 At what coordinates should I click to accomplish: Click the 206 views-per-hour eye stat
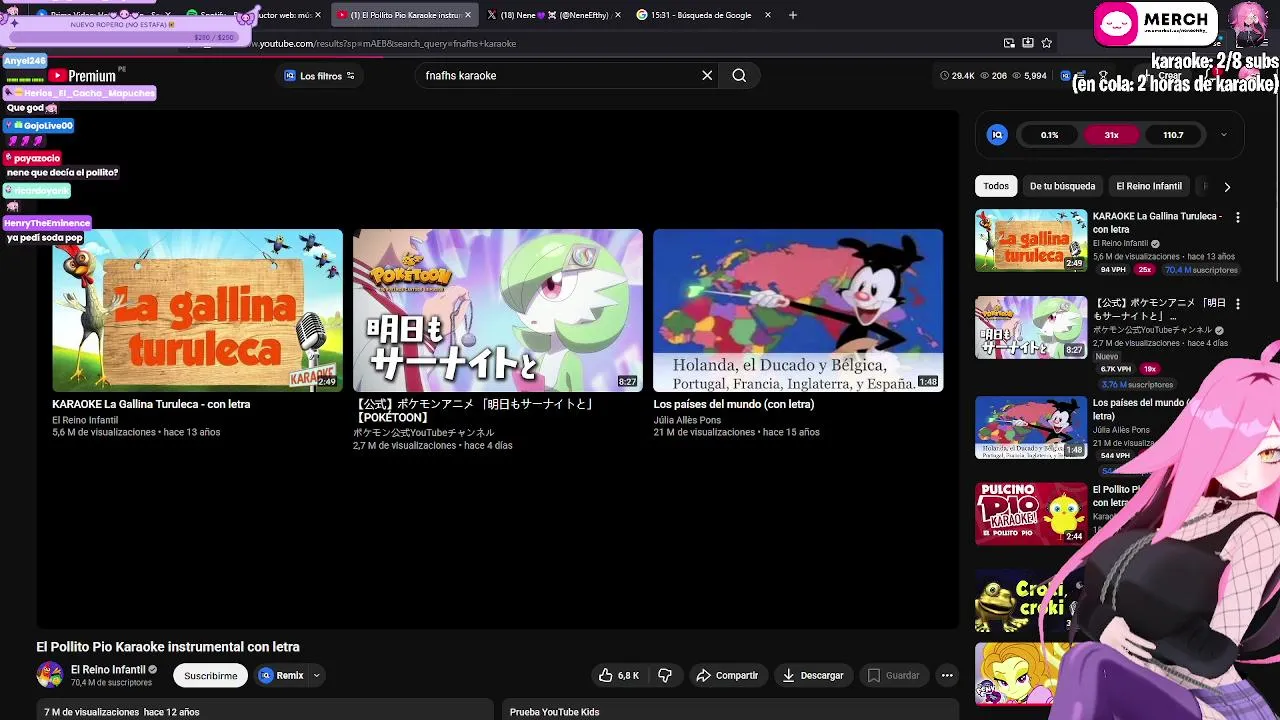click(x=993, y=76)
